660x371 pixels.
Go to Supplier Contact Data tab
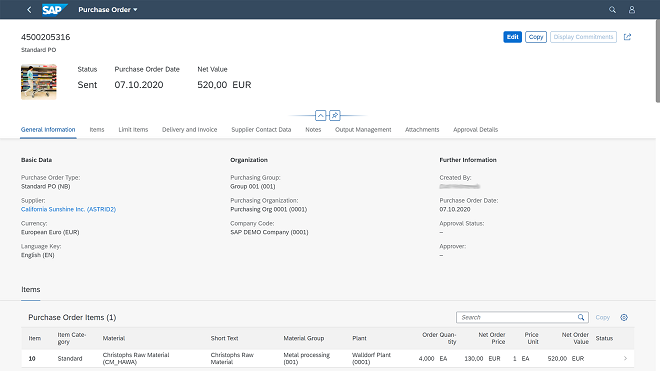click(x=261, y=130)
